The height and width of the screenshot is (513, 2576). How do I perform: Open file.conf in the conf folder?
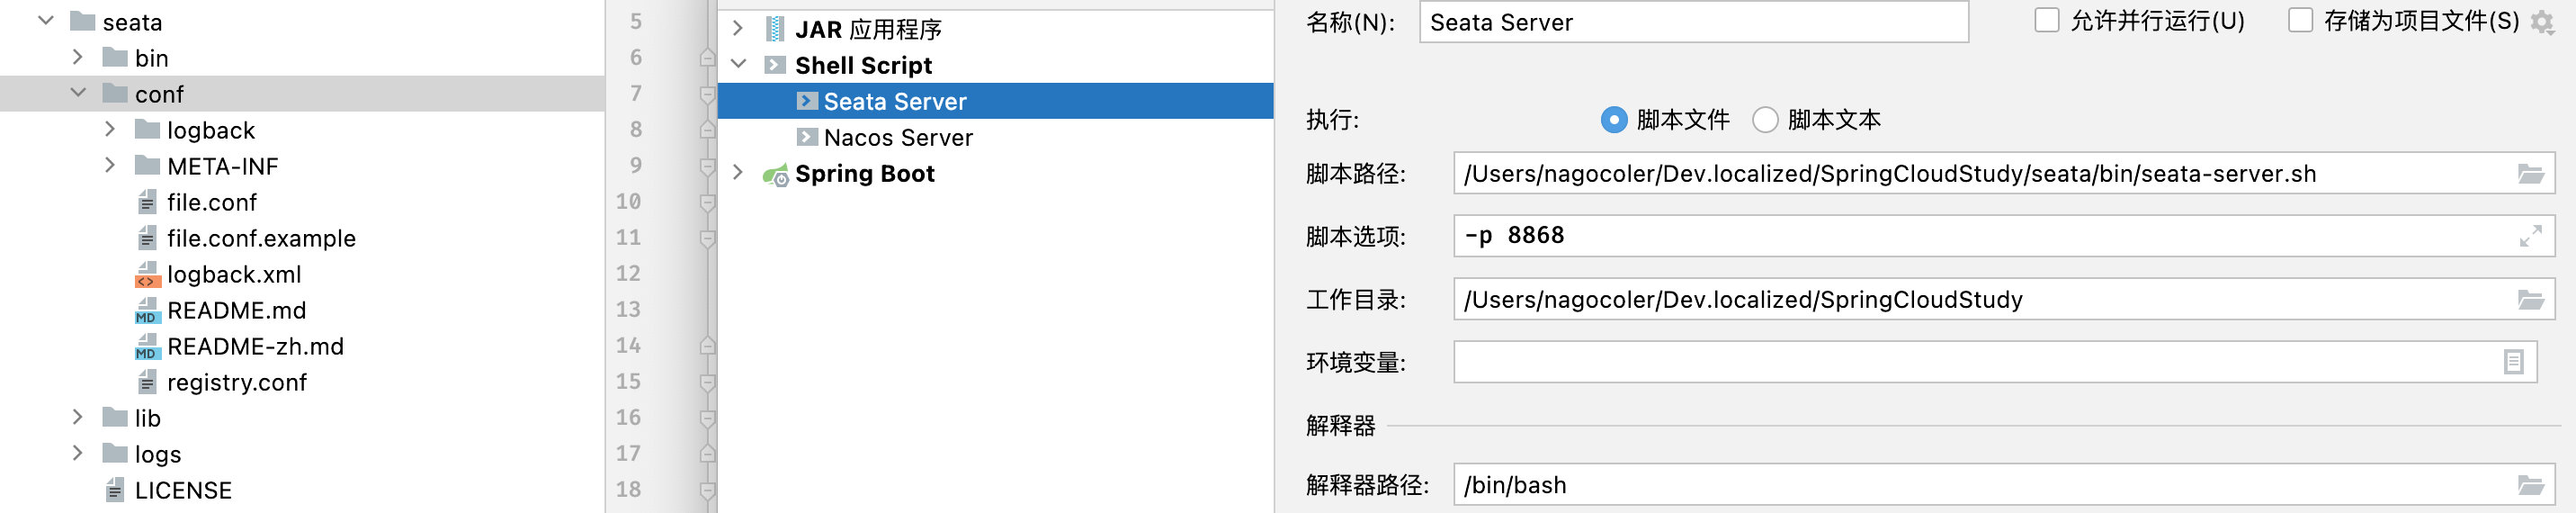click(x=211, y=202)
